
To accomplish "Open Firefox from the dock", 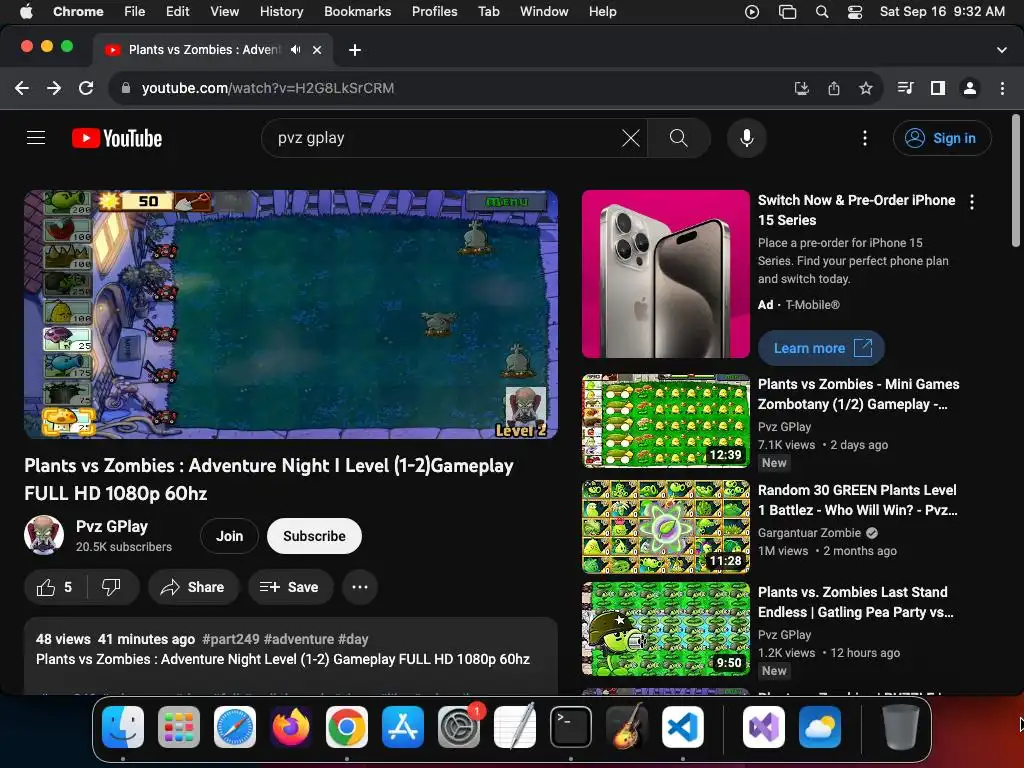I will click(x=291, y=727).
